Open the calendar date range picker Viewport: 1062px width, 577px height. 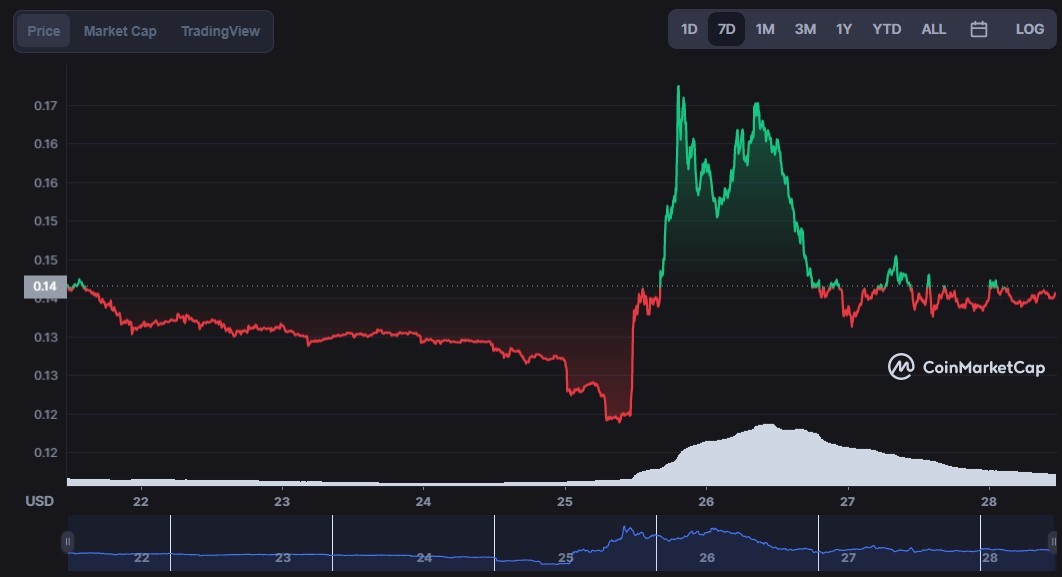click(978, 29)
